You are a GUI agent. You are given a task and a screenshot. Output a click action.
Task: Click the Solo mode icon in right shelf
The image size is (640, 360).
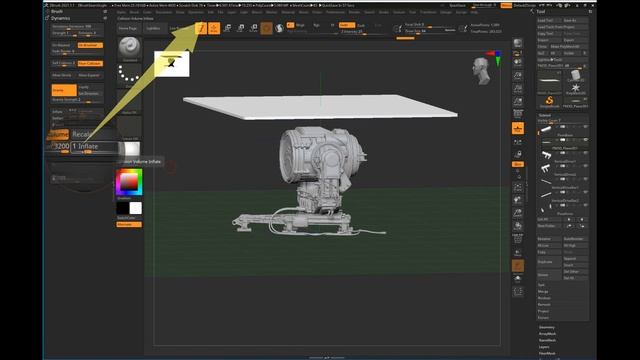[518, 279]
